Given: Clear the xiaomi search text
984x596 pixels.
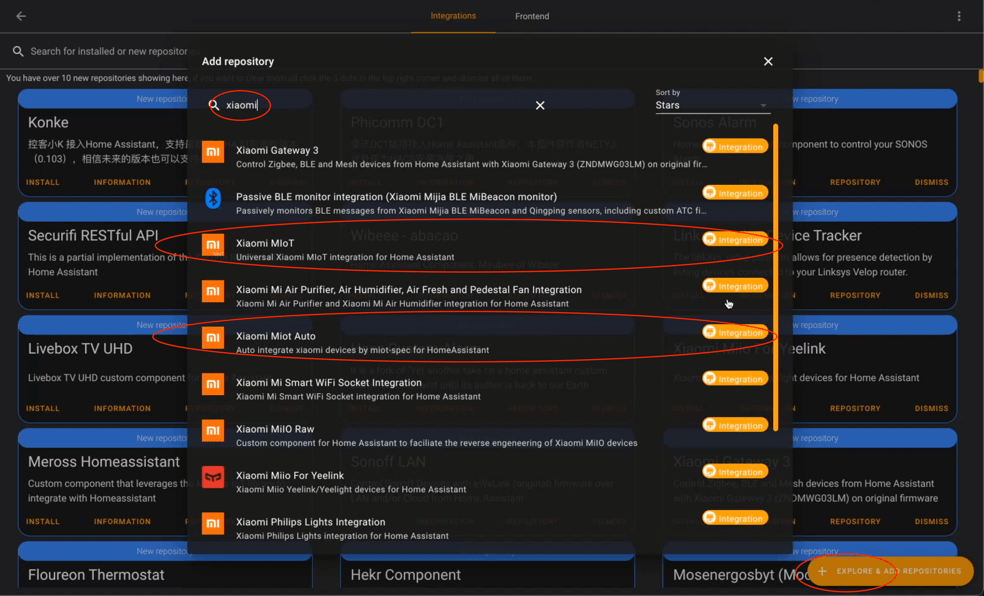Looking at the screenshot, I should pos(540,105).
